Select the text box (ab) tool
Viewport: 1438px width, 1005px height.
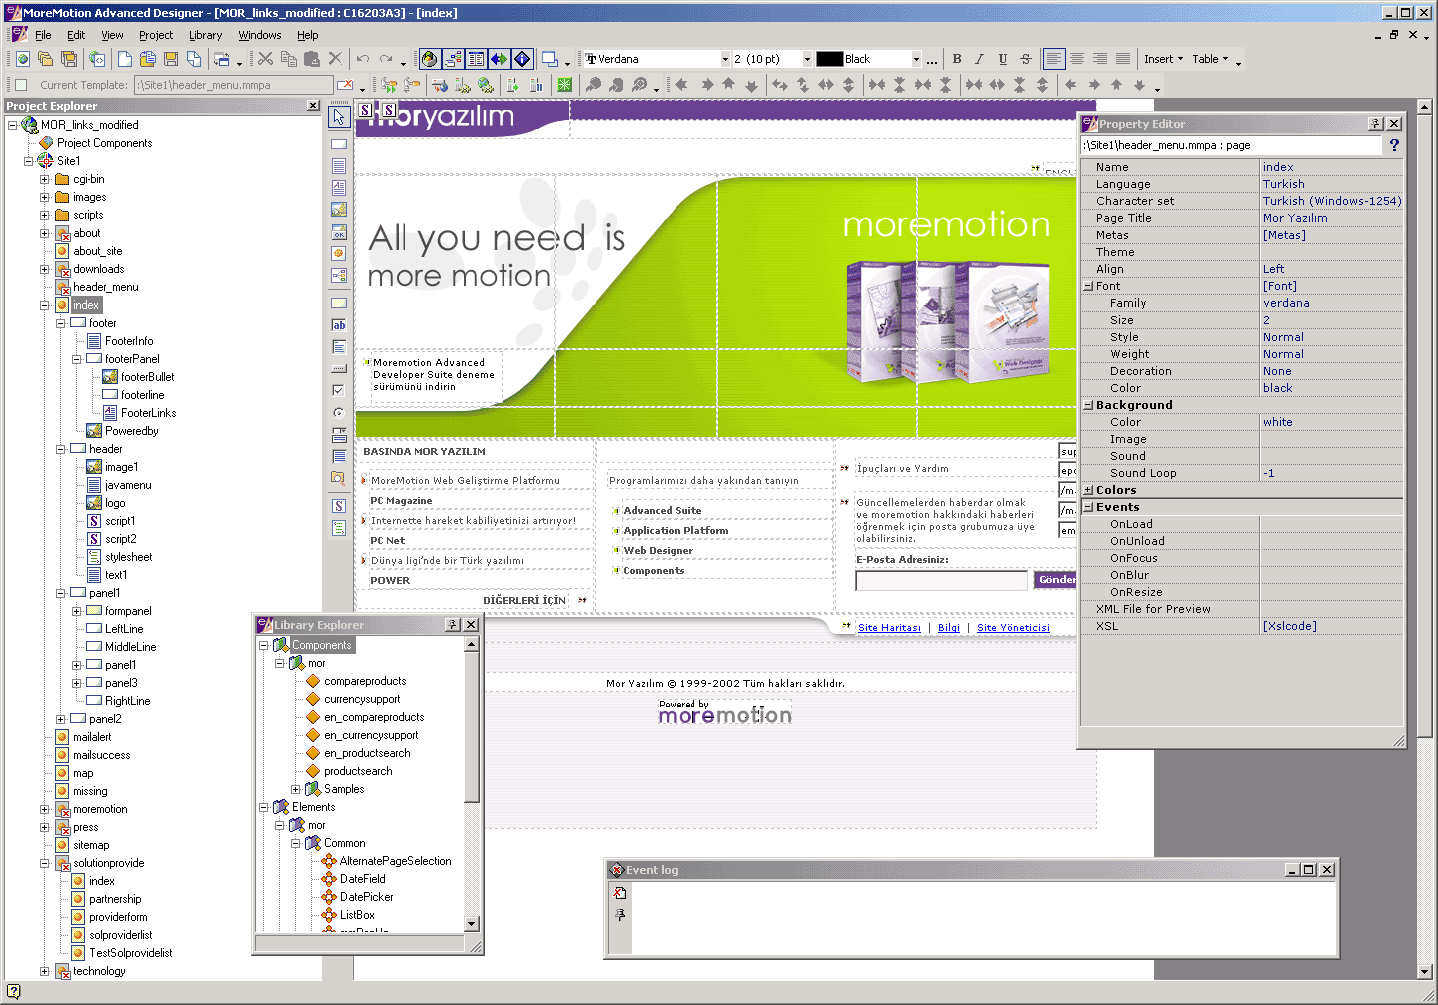(339, 324)
